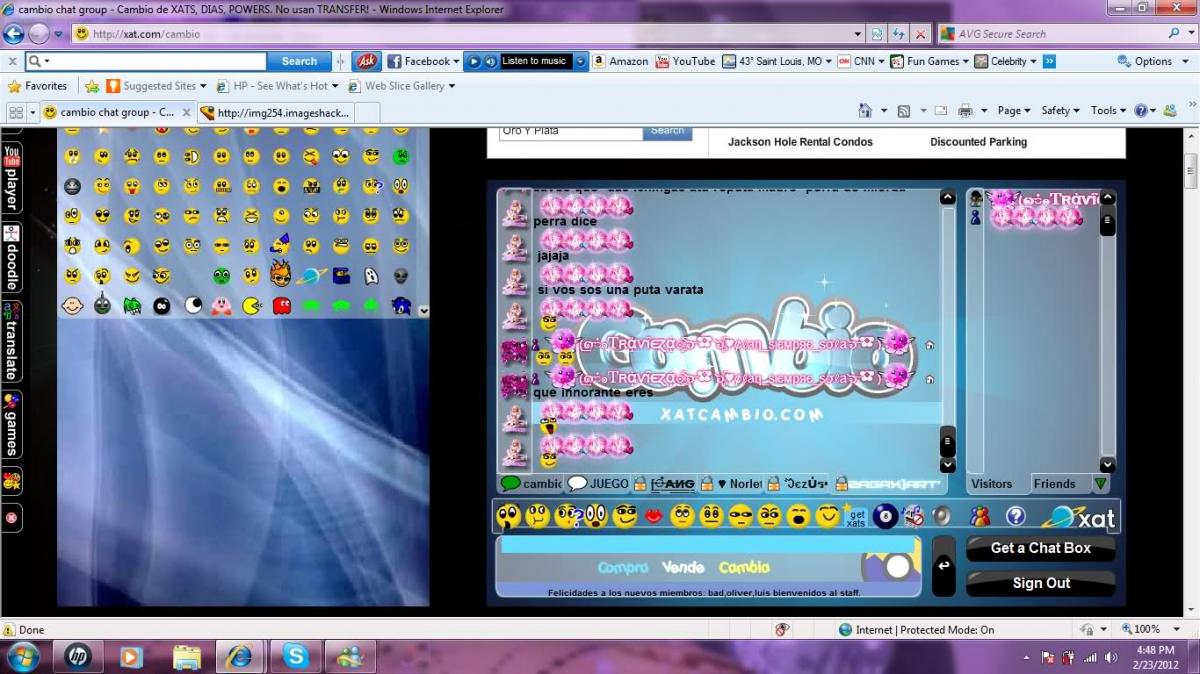Image resolution: width=1200 pixels, height=674 pixels.
Task: Click the green triangle toggle beside Friends
Action: (1101, 484)
